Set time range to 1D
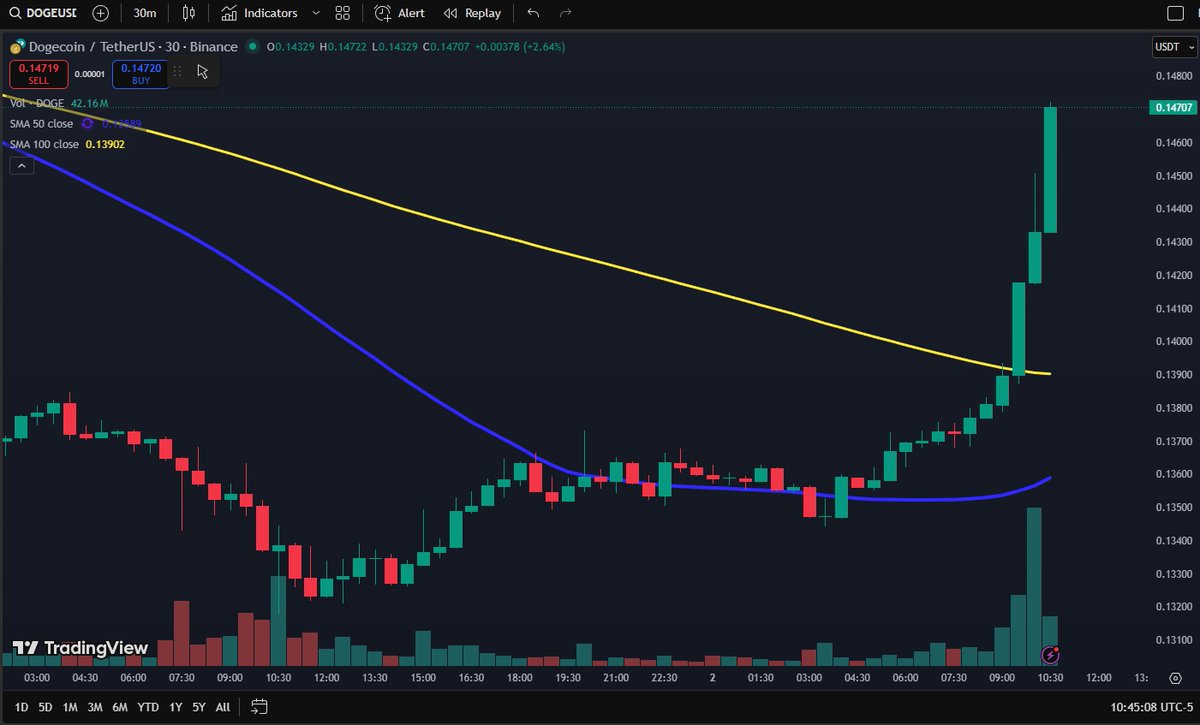 [x=21, y=707]
